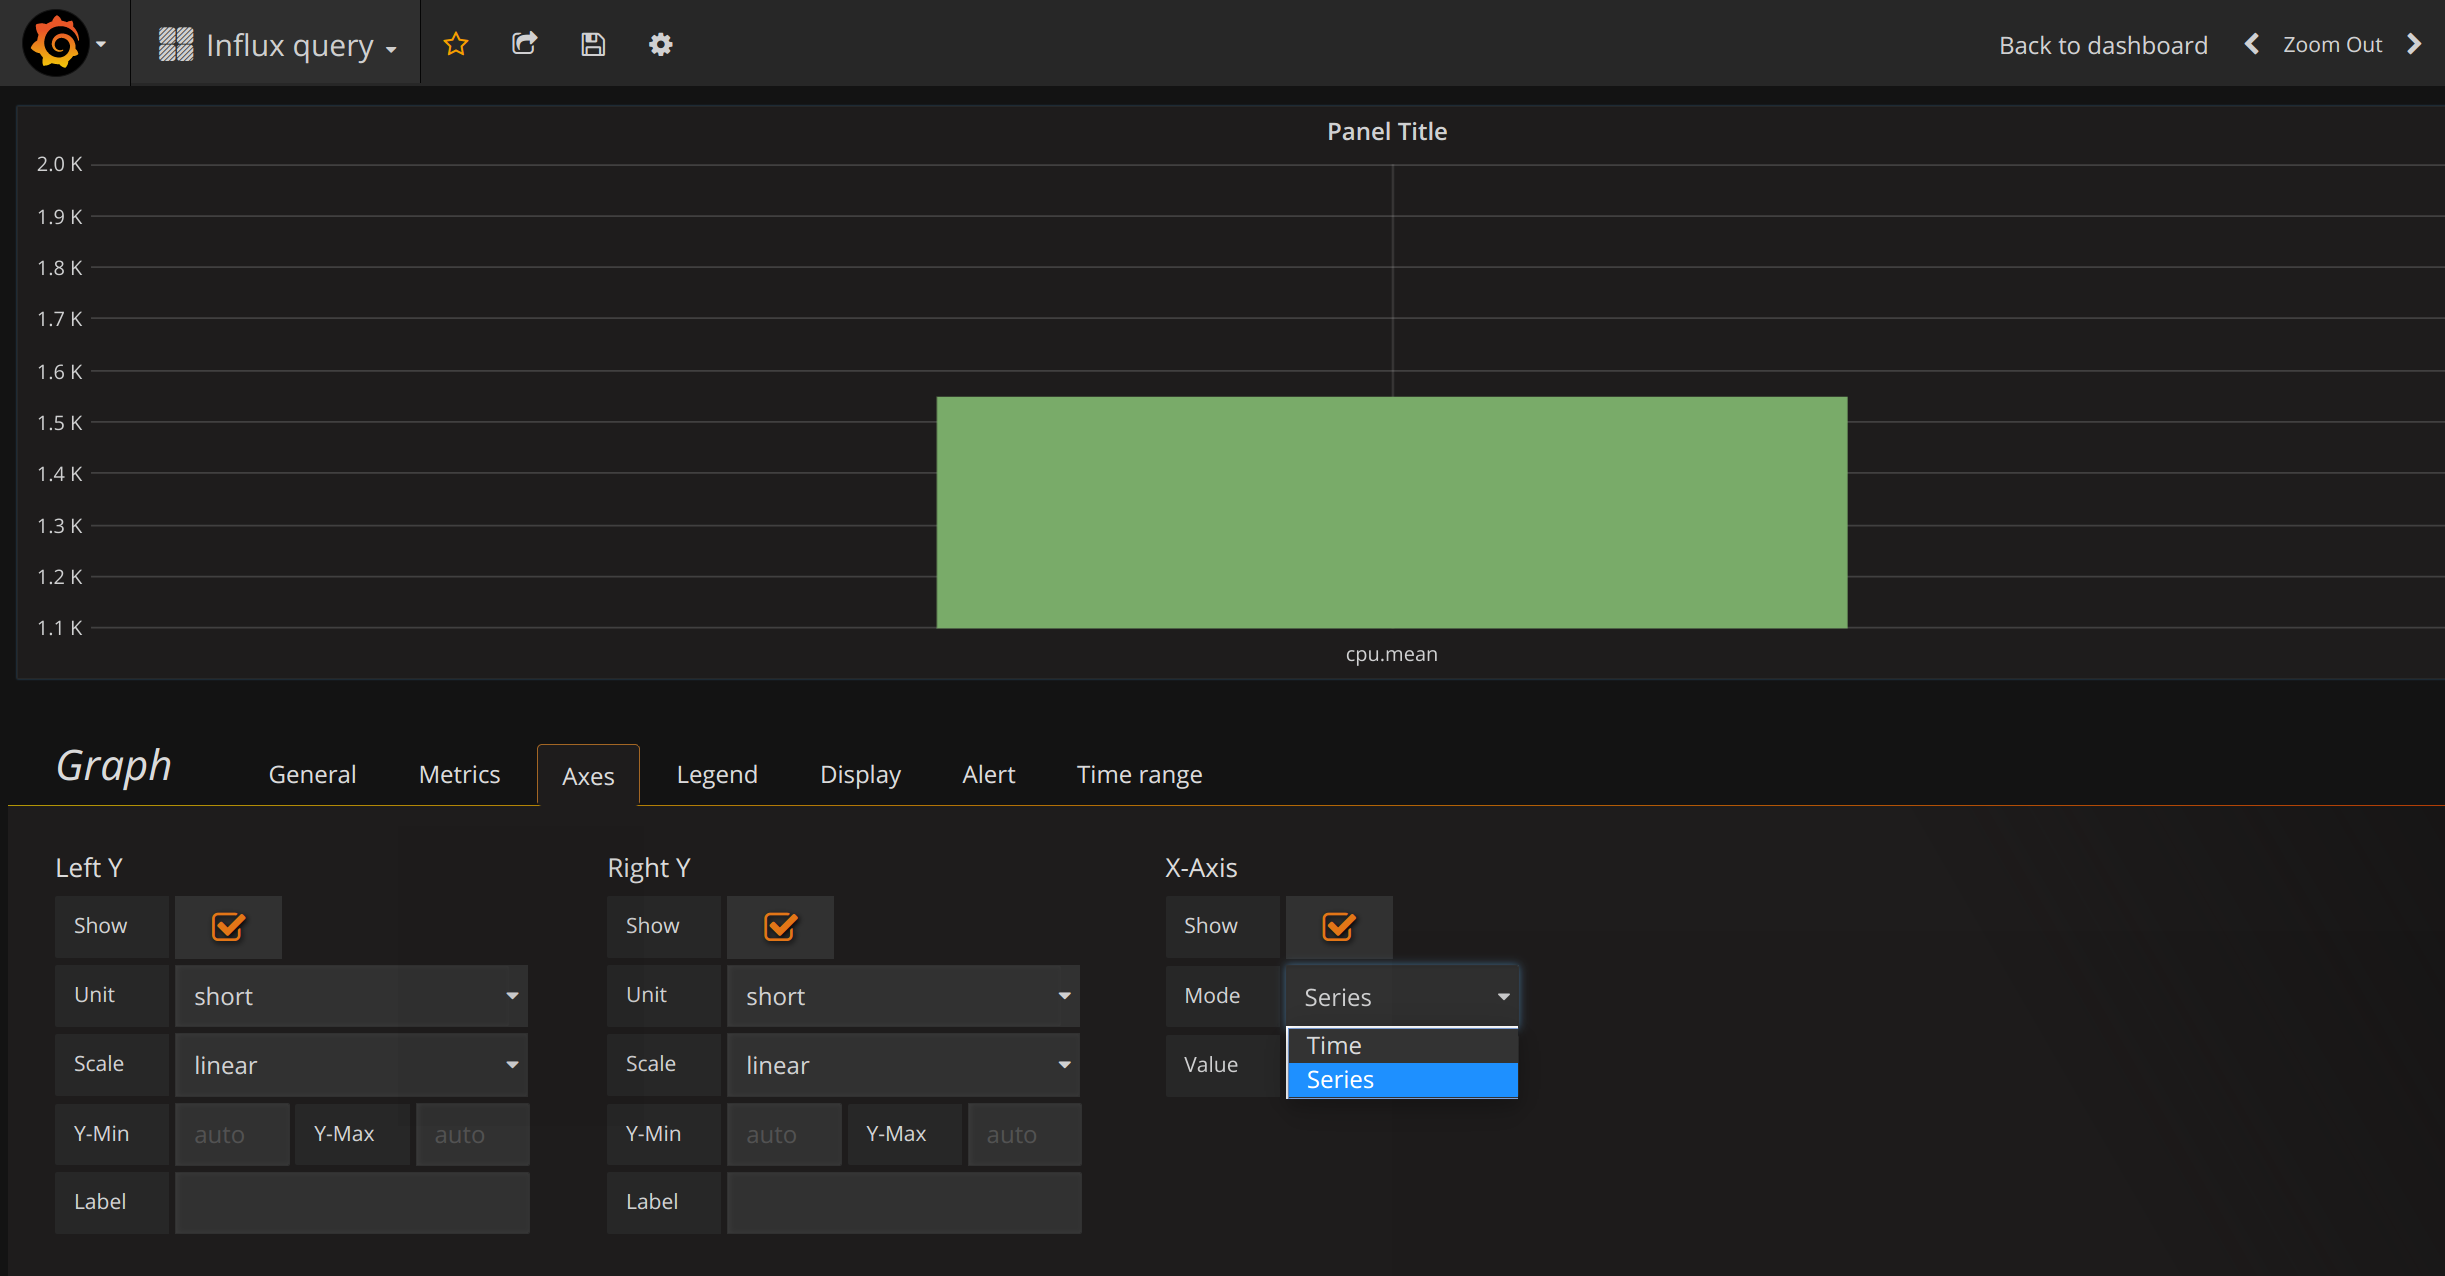Click the green cpu.mean bar
The height and width of the screenshot is (1276, 2445).
(x=1391, y=512)
